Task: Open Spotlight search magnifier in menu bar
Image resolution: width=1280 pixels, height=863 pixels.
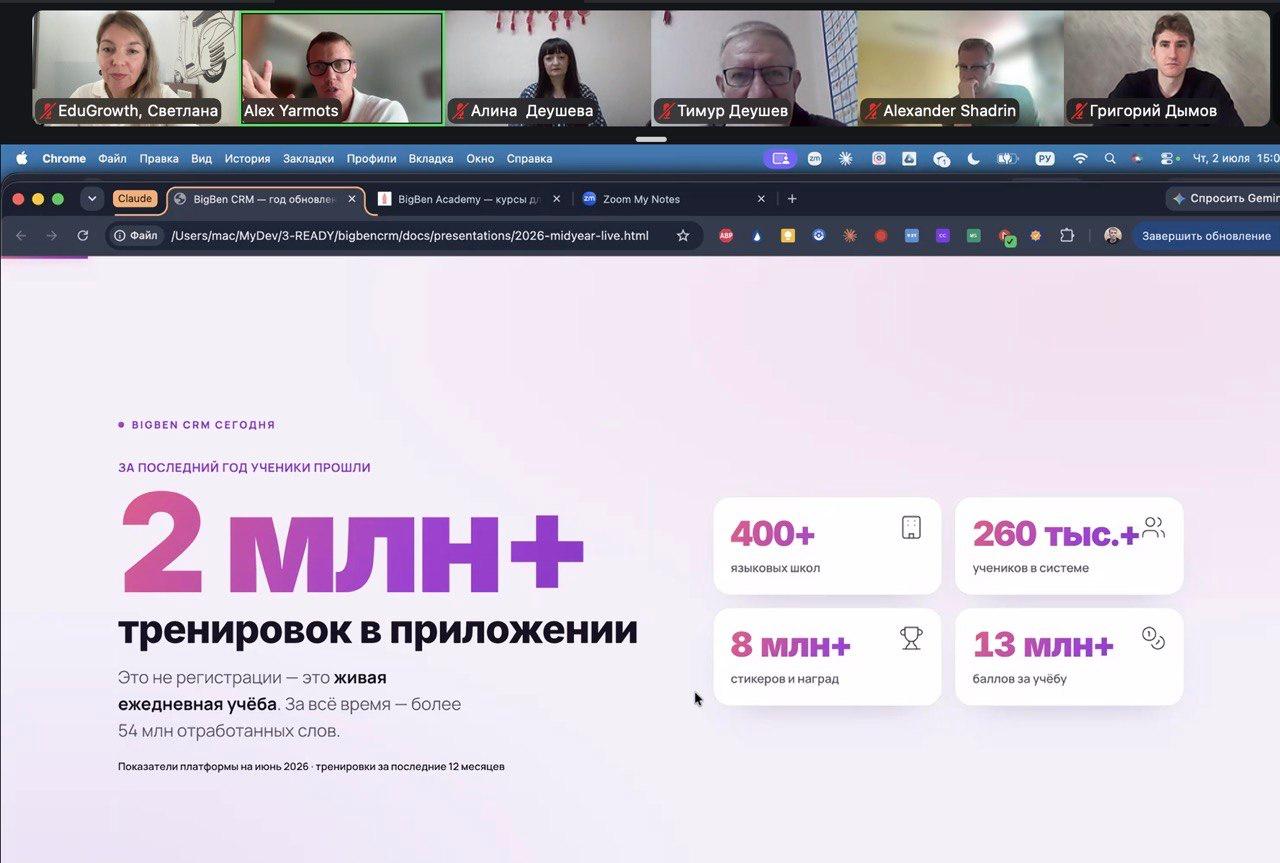Action: coord(1110,158)
